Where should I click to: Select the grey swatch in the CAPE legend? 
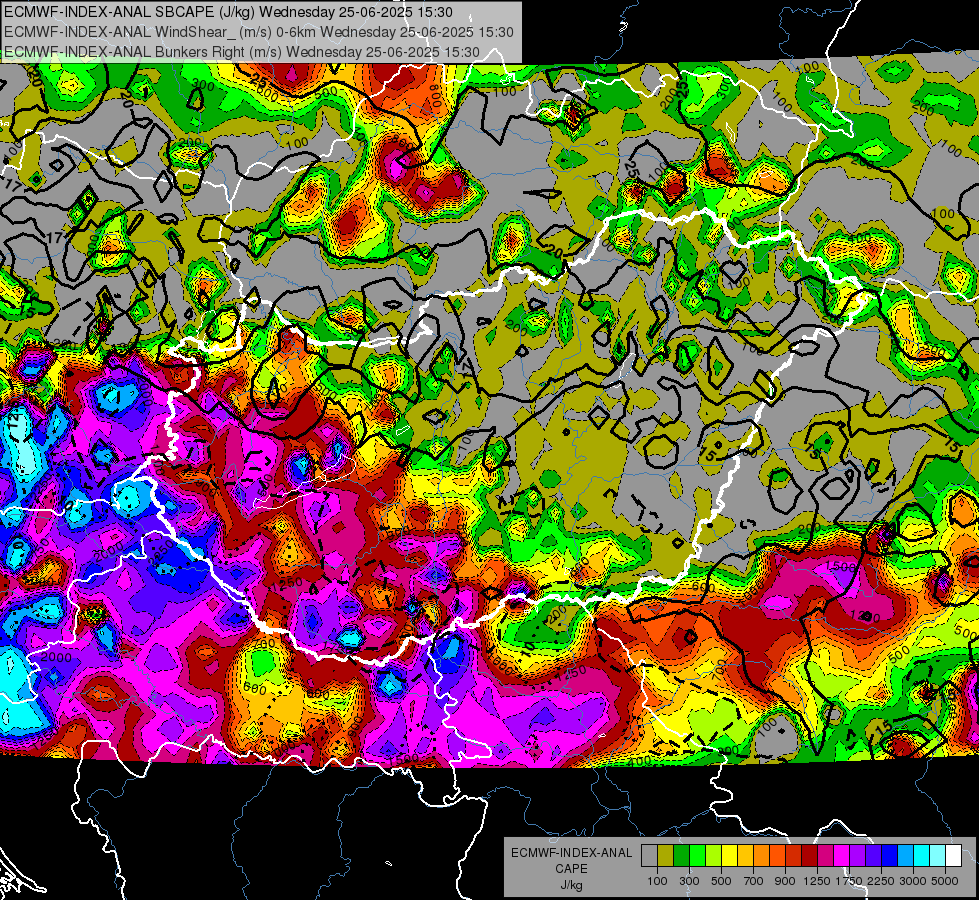pyautogui.click(x=649, y=855)
